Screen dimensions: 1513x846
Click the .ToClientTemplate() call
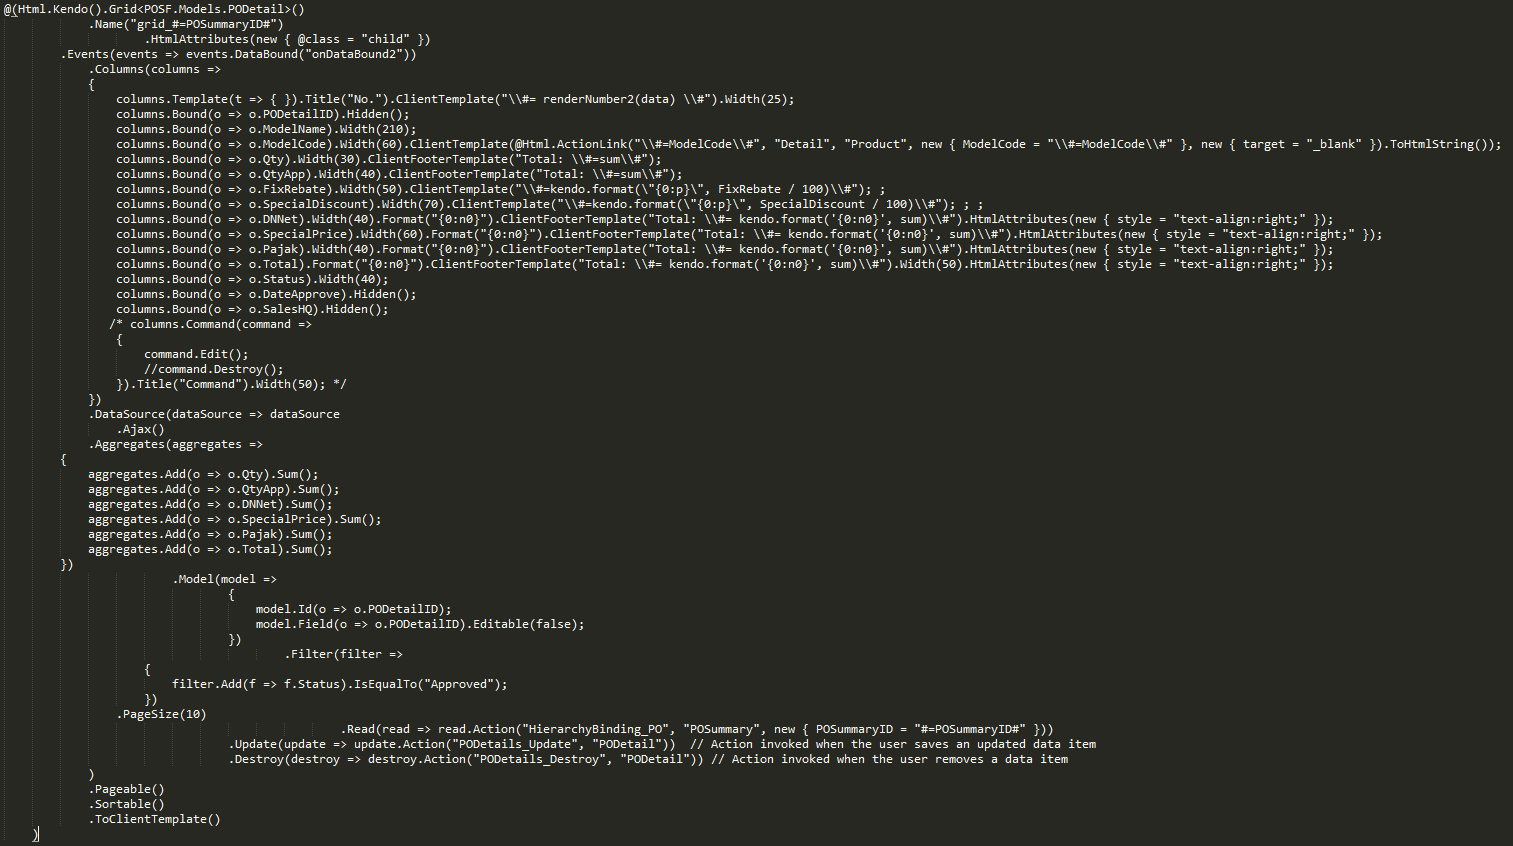pyautogui.click(x=154, y=819)
